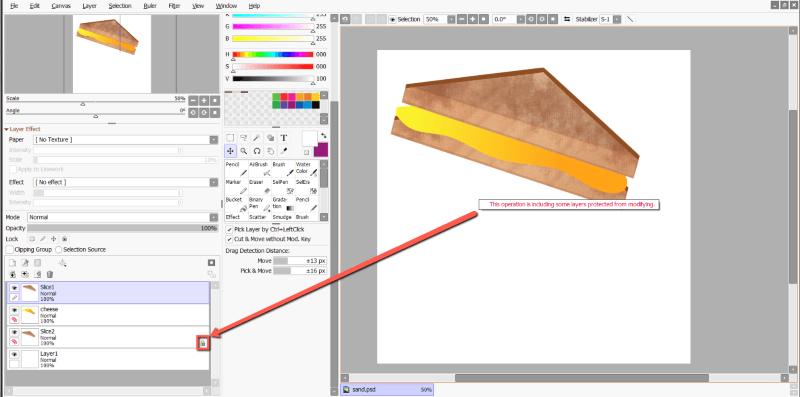Expand the Stabilizer S-1 dropdown
Viewport: 800px width, 397px height.
(x=617, y=19)
